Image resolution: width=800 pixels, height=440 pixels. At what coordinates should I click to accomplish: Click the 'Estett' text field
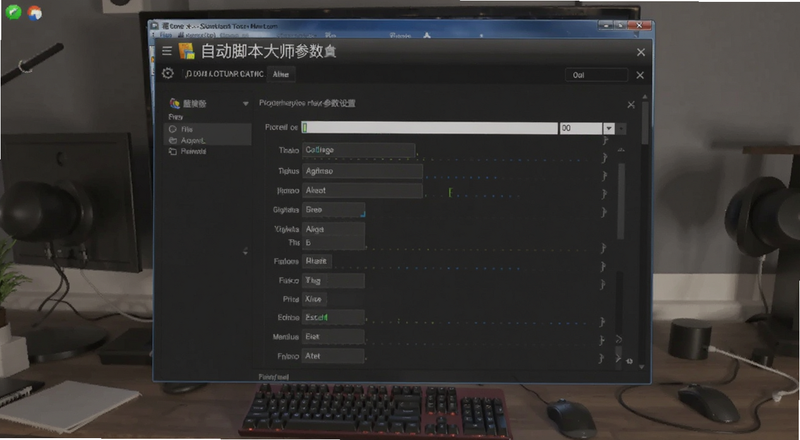click(x=333, y=317)
